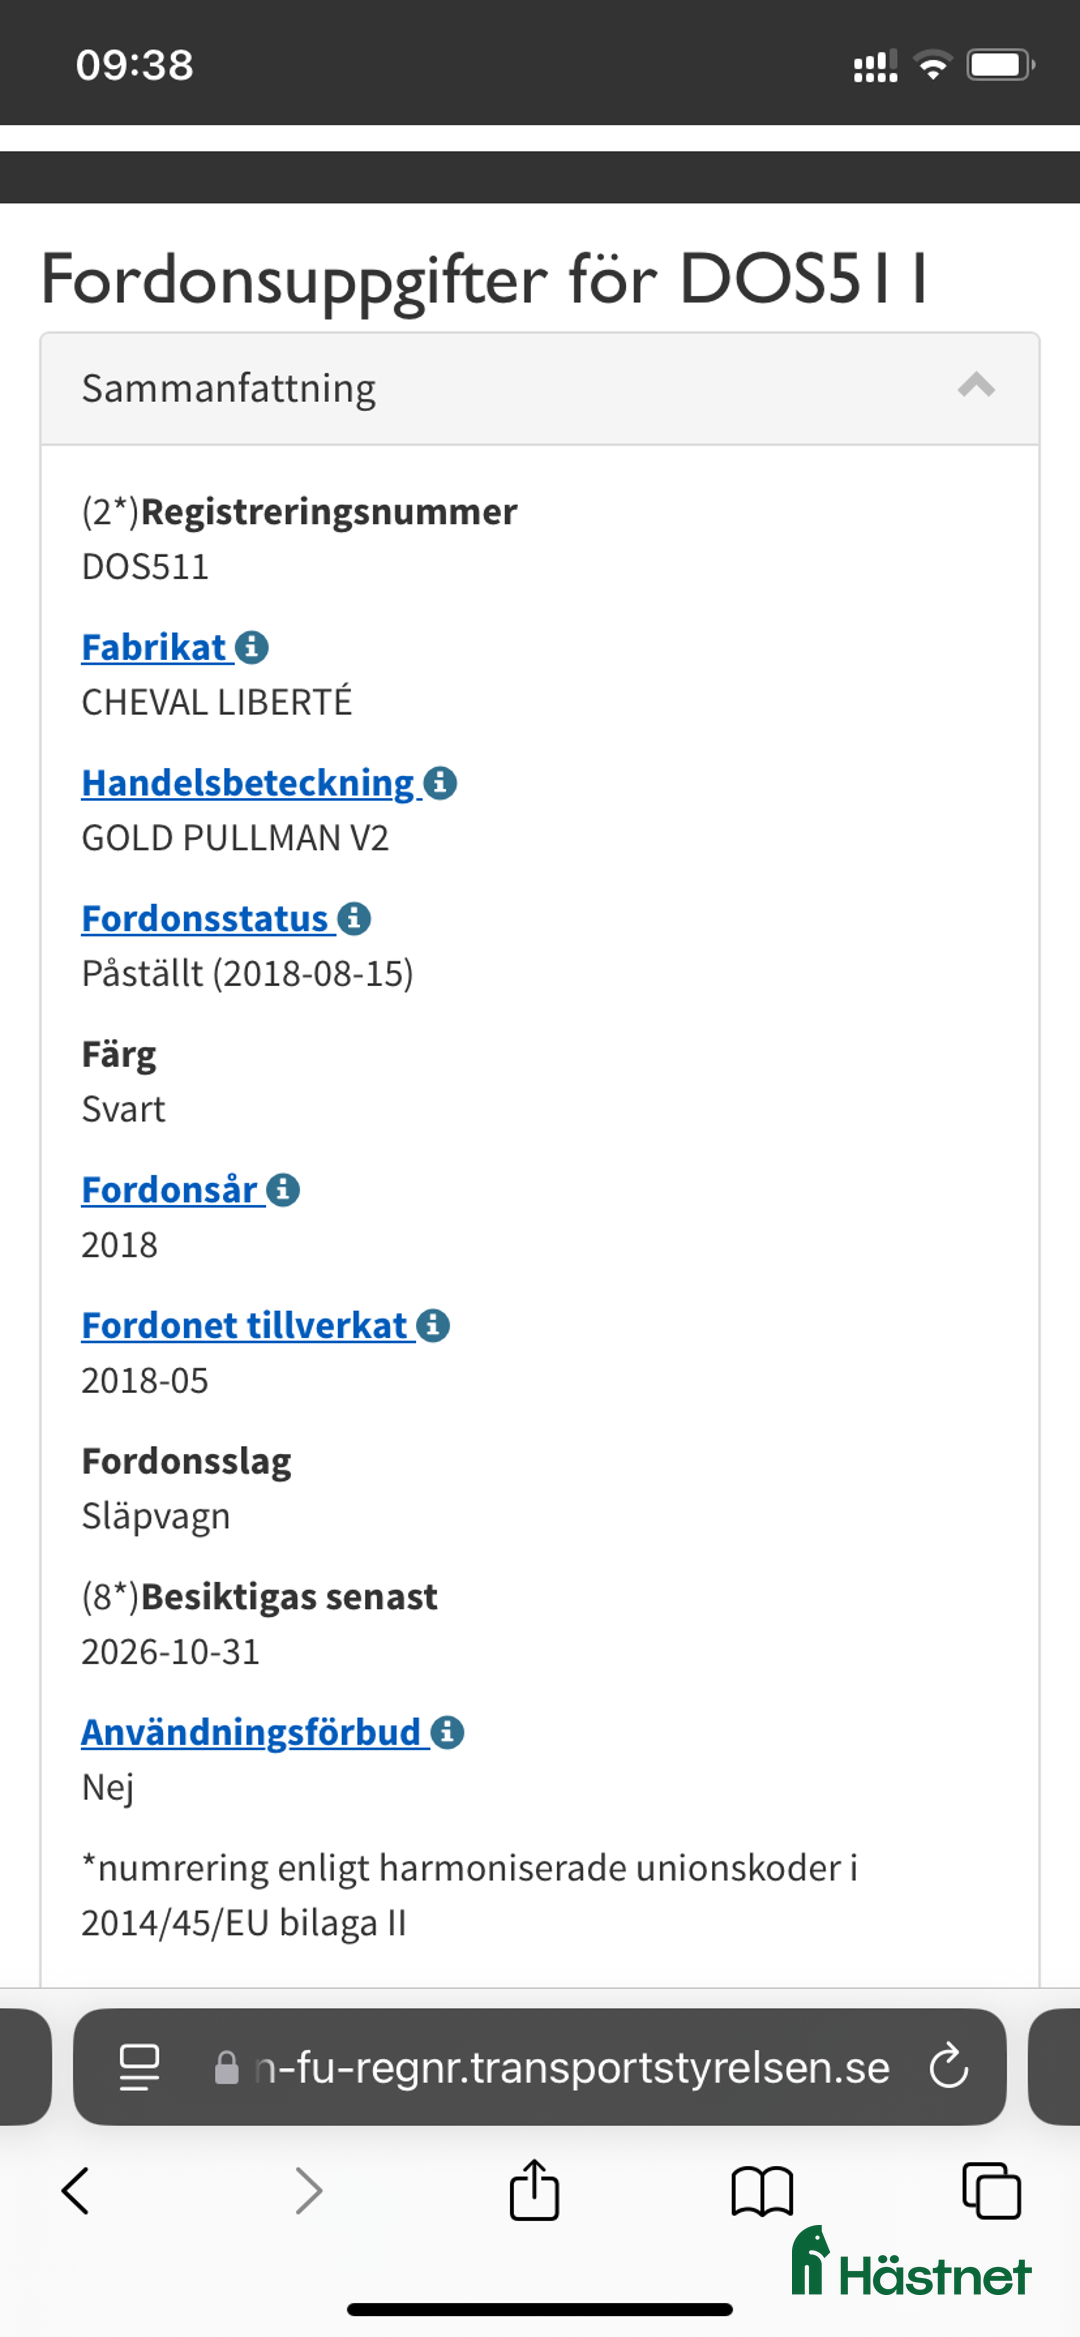Tap the address bar to edit the URL

pos(570,2068)
